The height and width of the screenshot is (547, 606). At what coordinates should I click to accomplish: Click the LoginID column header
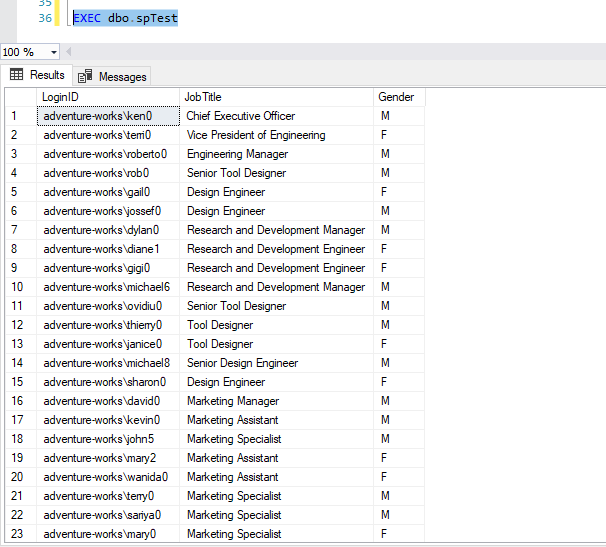108,97
